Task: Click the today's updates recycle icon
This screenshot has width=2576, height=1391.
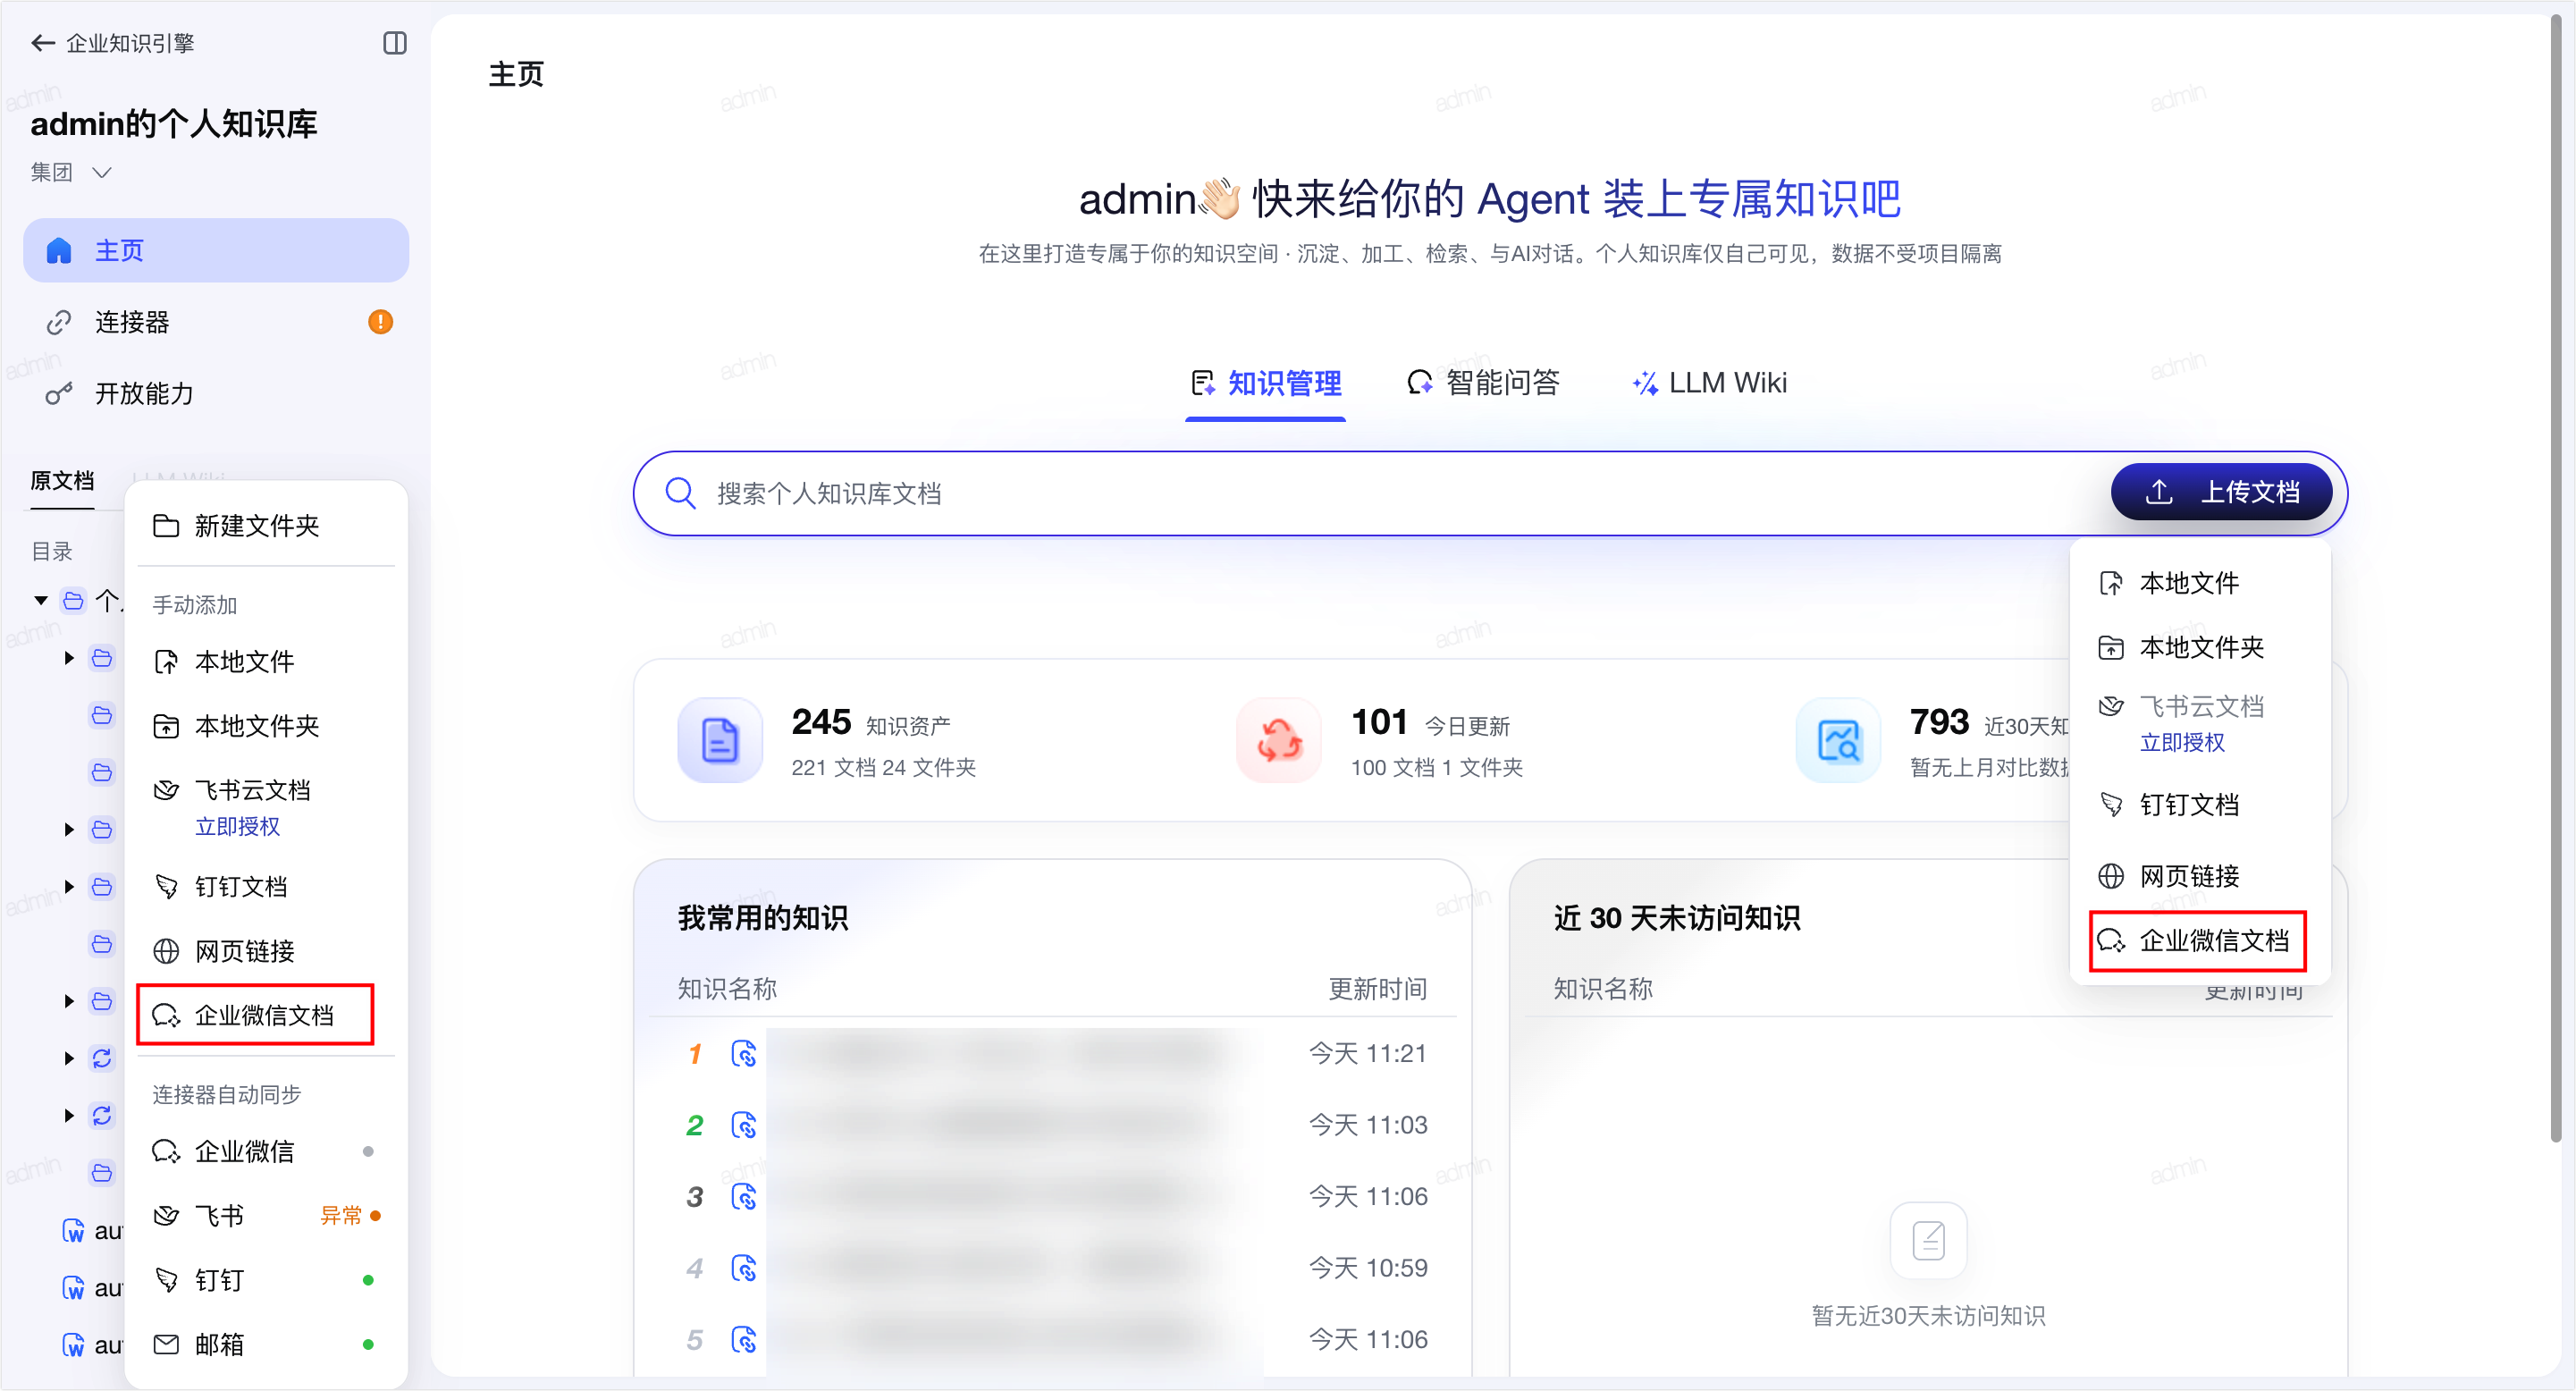Action: coord(1279,740)
